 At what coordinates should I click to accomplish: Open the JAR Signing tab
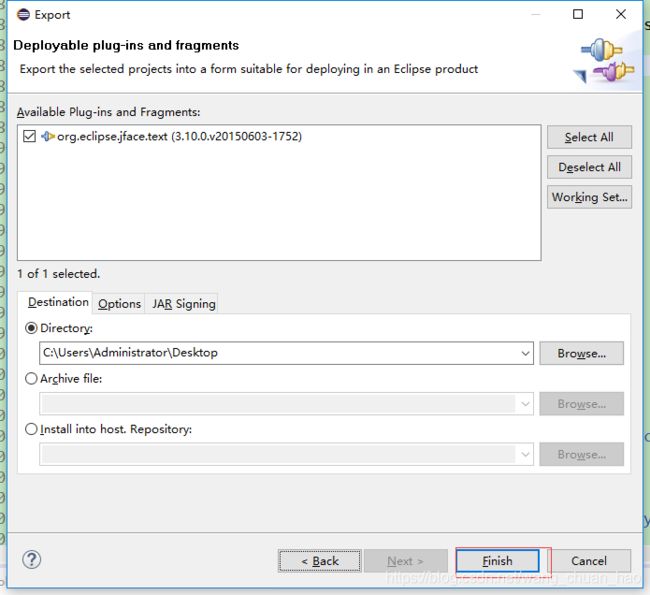[x=184, y=304]
